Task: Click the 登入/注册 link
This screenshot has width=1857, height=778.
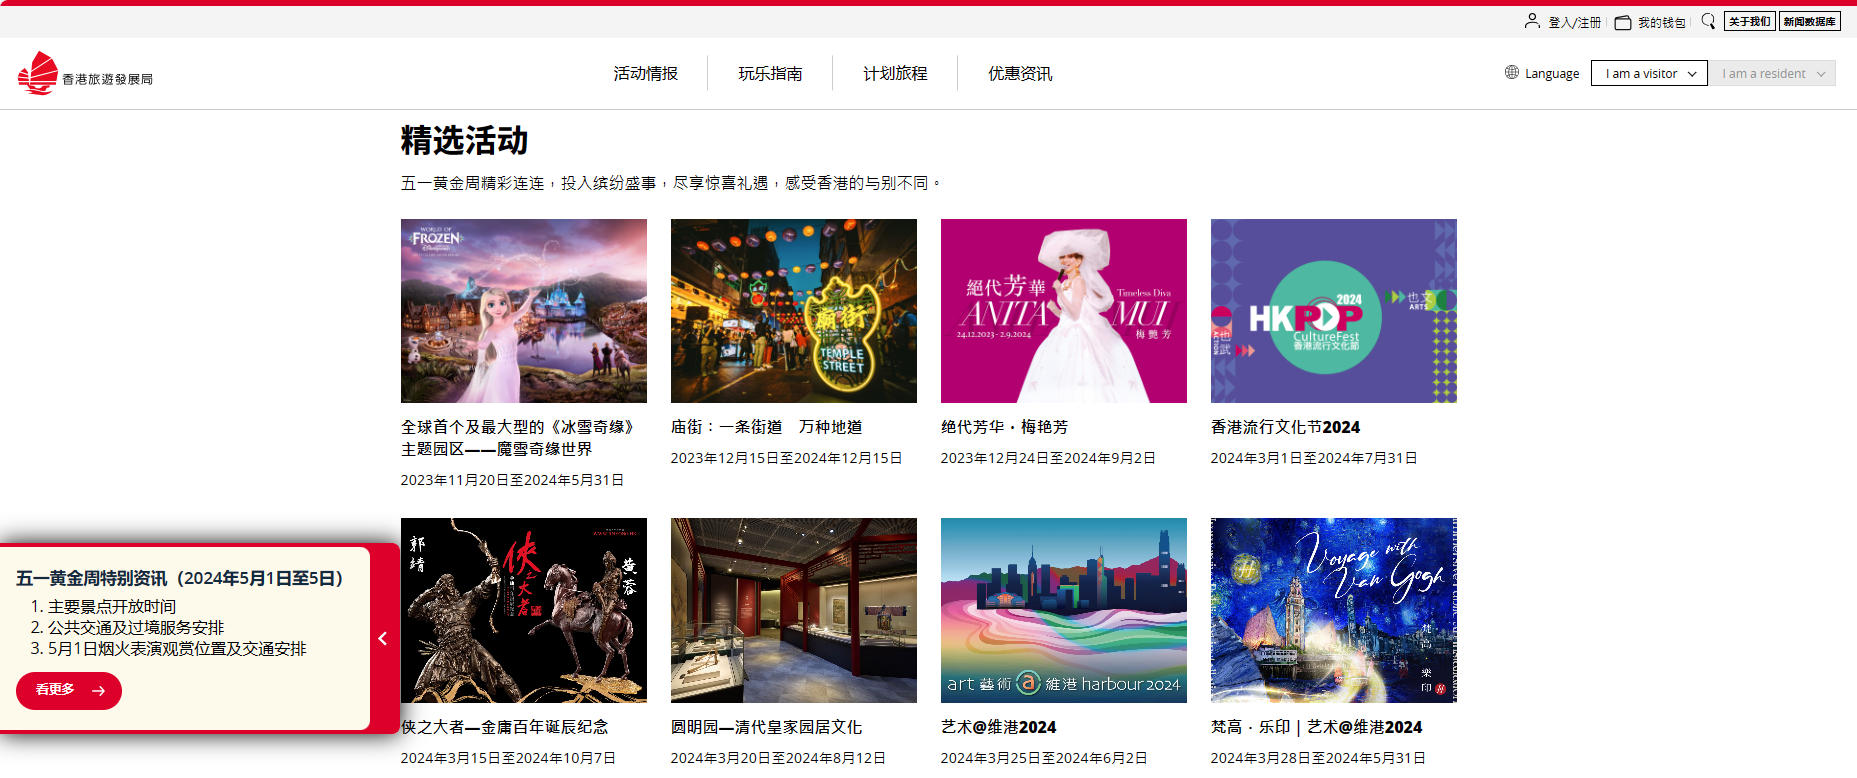Action: [1574, 22]
